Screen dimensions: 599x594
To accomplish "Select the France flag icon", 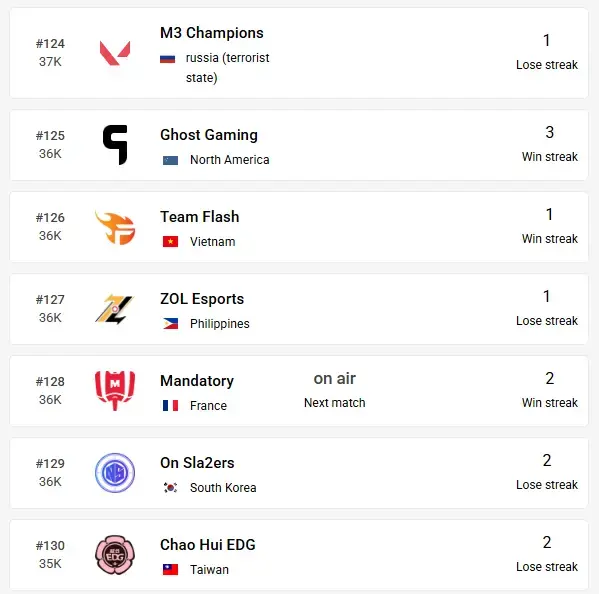I will coord(170,406).
